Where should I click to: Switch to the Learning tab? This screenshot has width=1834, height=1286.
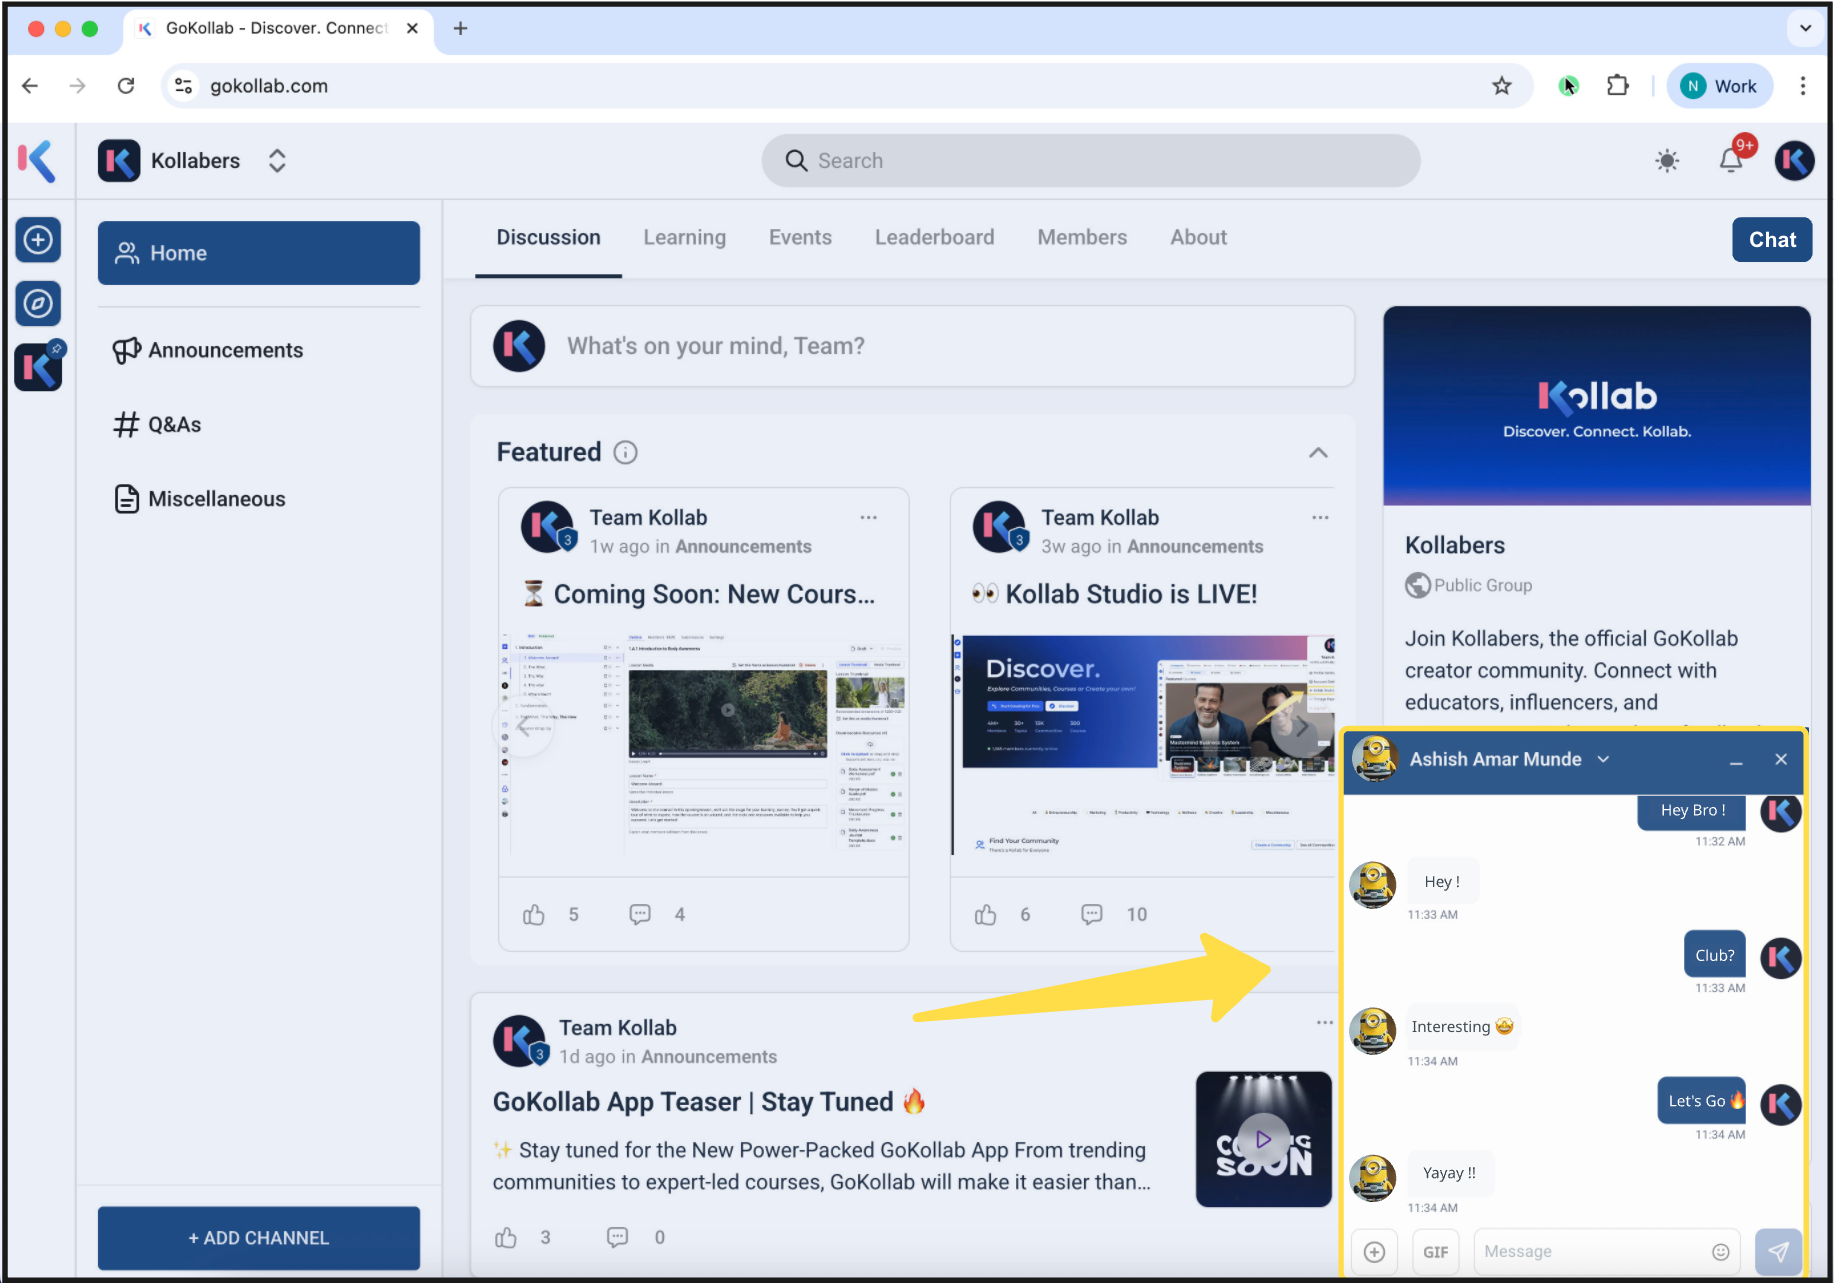[684, 238]
